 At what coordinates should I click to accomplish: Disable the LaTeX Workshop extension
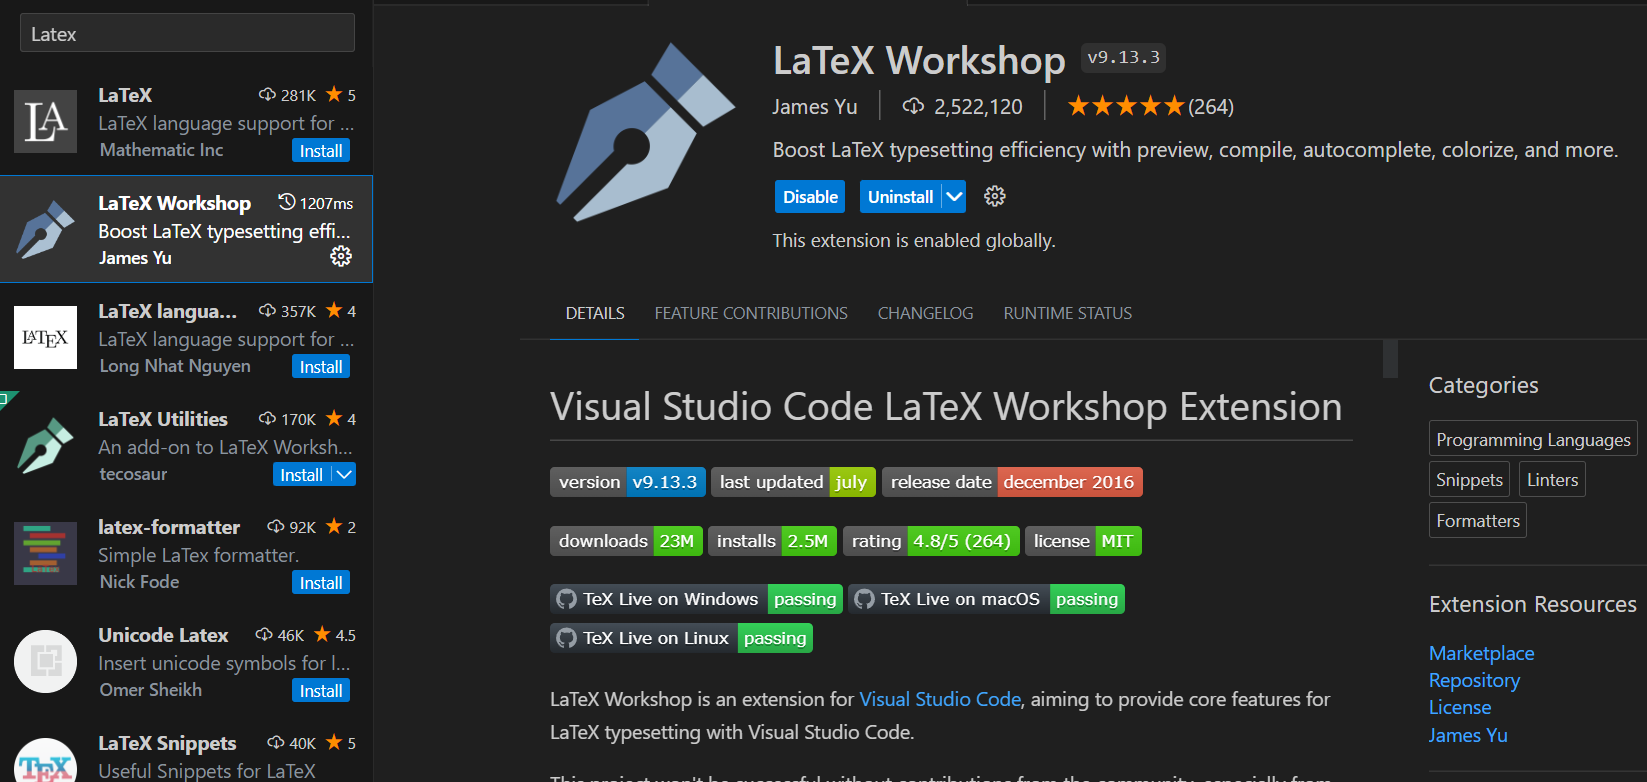[810, 197]
